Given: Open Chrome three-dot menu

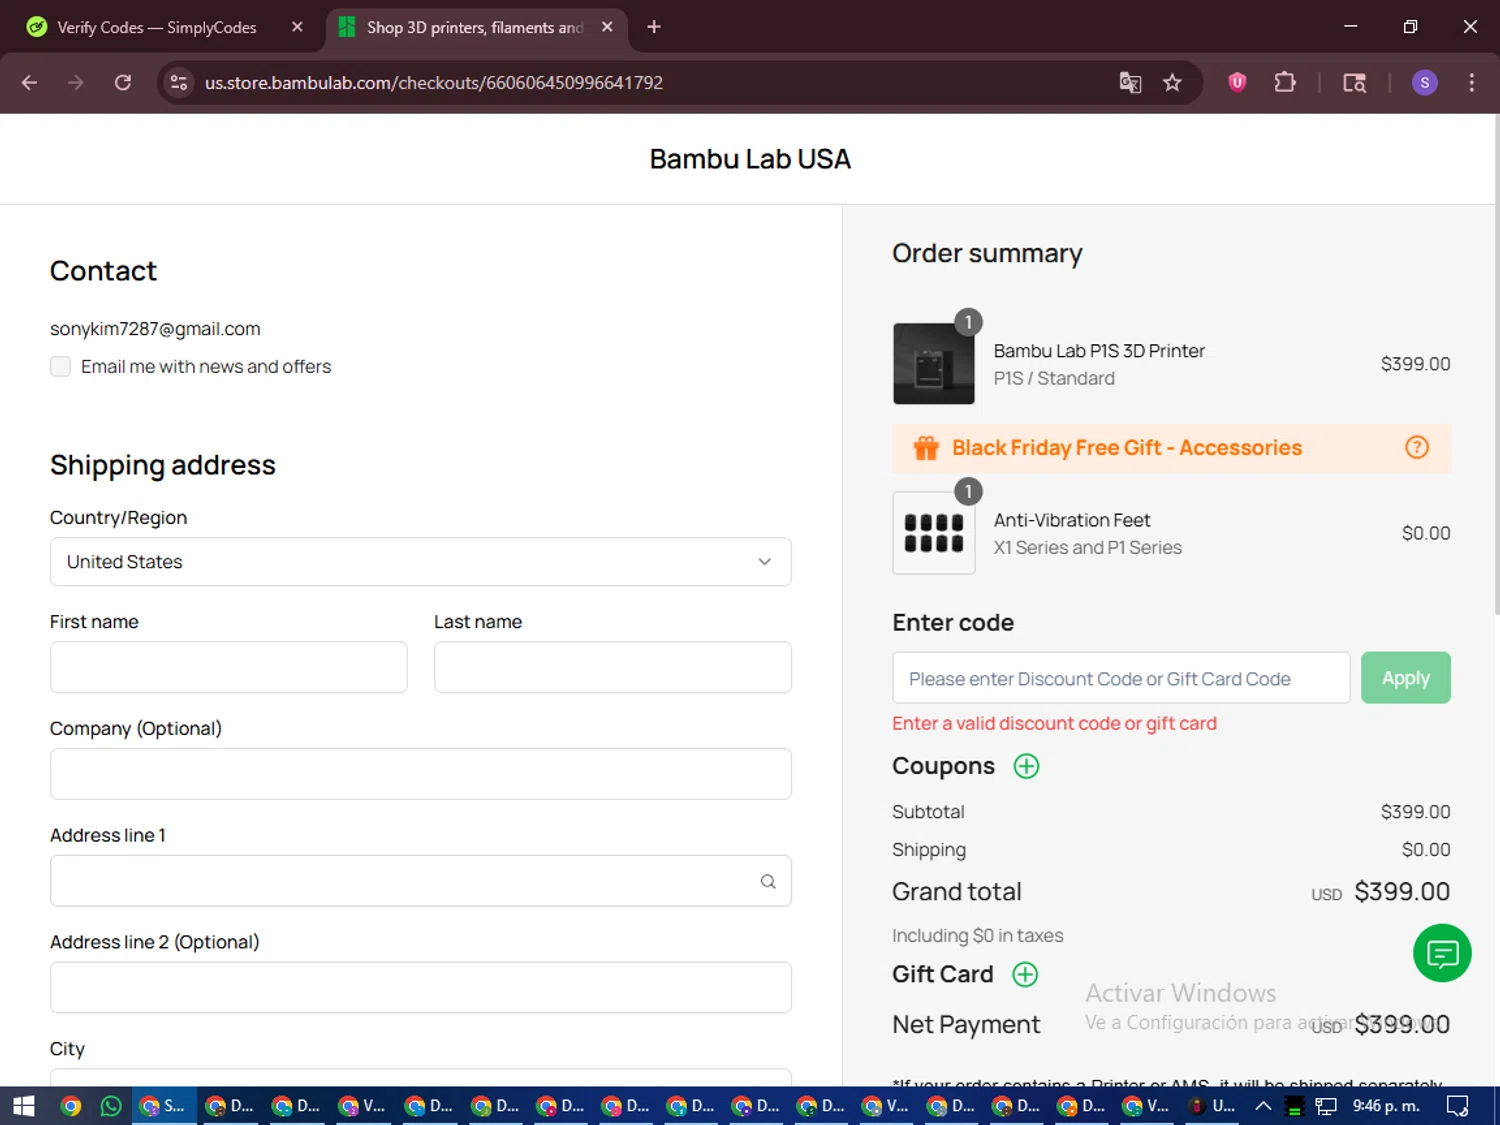Looking at the screenshot, I should 1471,83.
